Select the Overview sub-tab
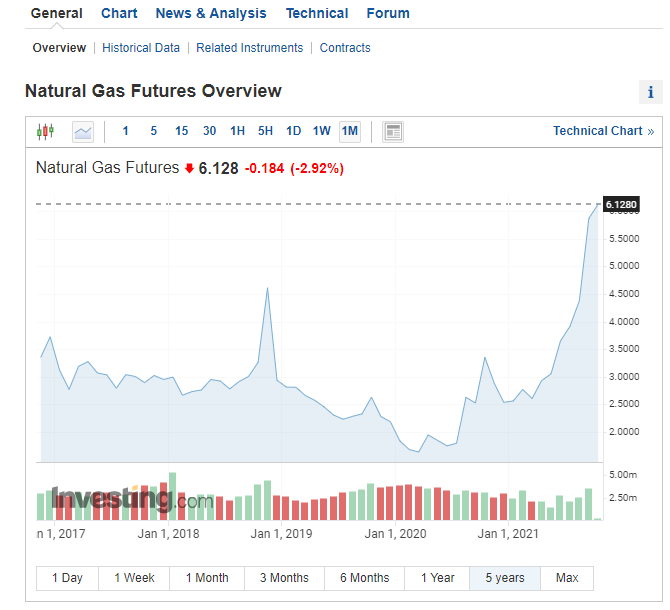The image size is (670, 610). pyautogui.click(x=59, y=48)
